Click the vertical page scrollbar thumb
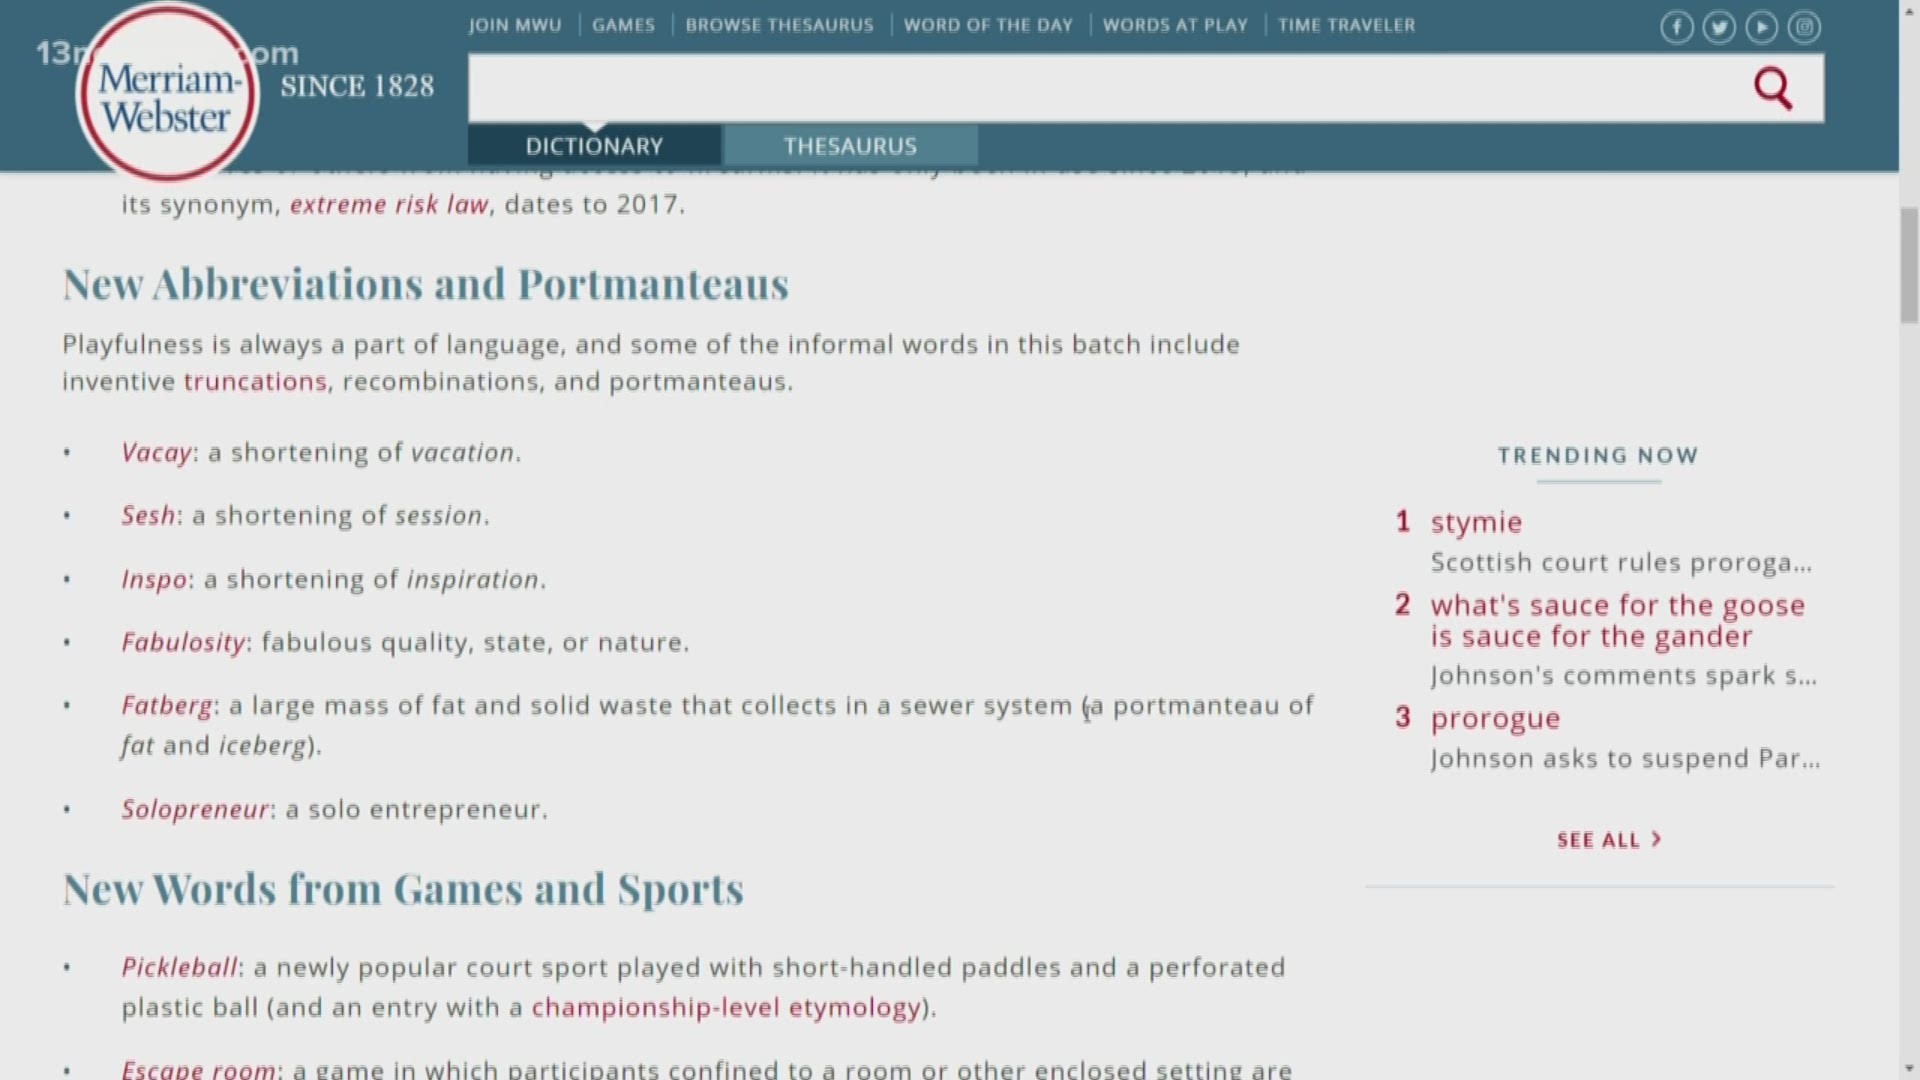 (x=1909, y=265)
